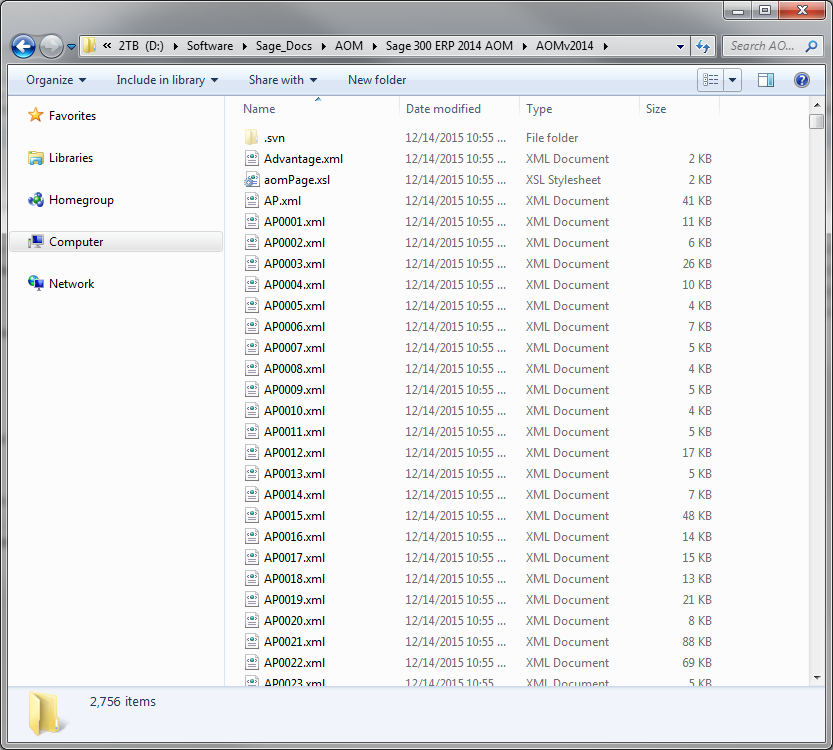Open the previous locations dropdown in address bar
This screenshot has height=750, width=833.
(x=680, y=46)
